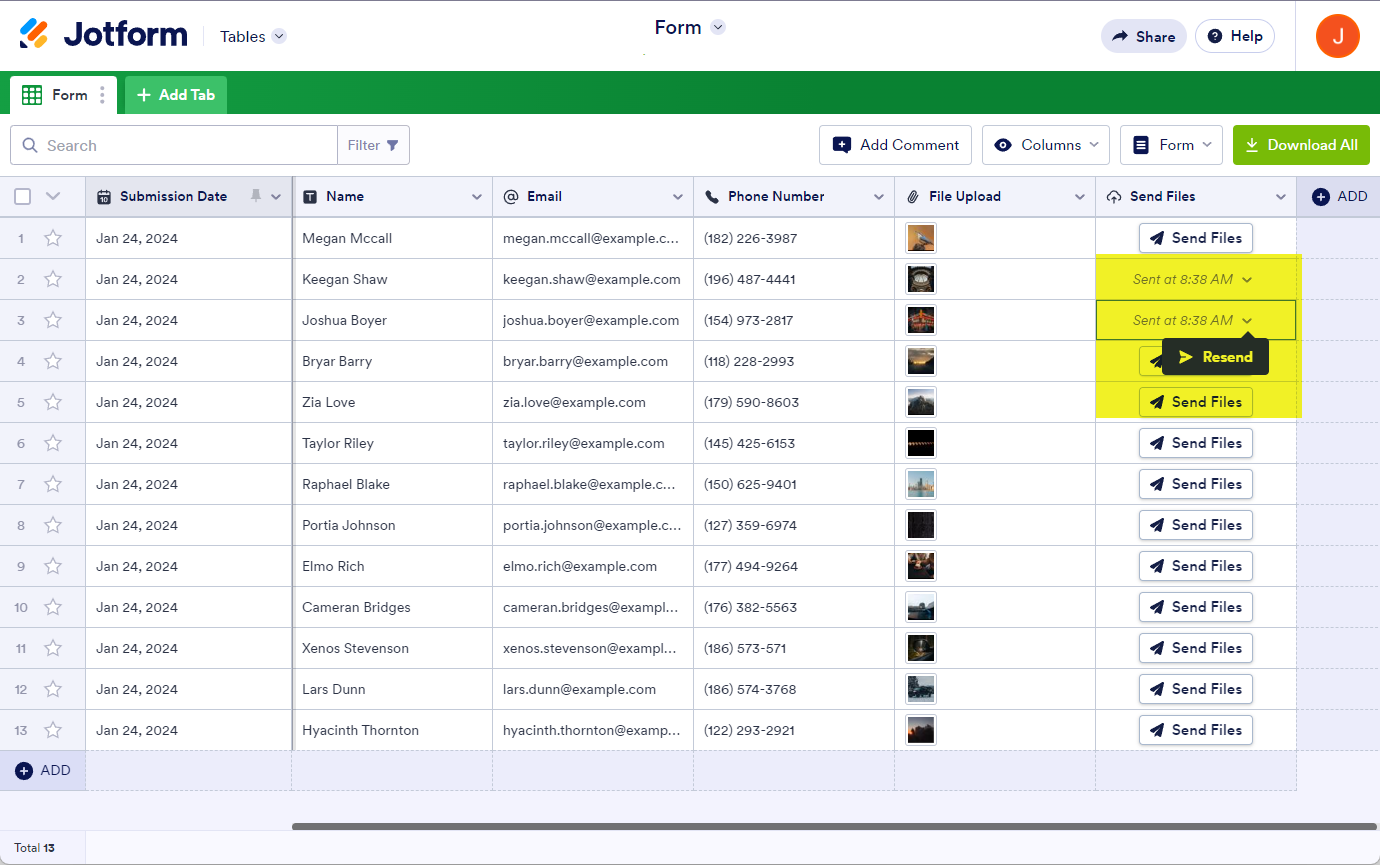Open Elmo Rich's uploaded file thumbnail

pos(920,566)
